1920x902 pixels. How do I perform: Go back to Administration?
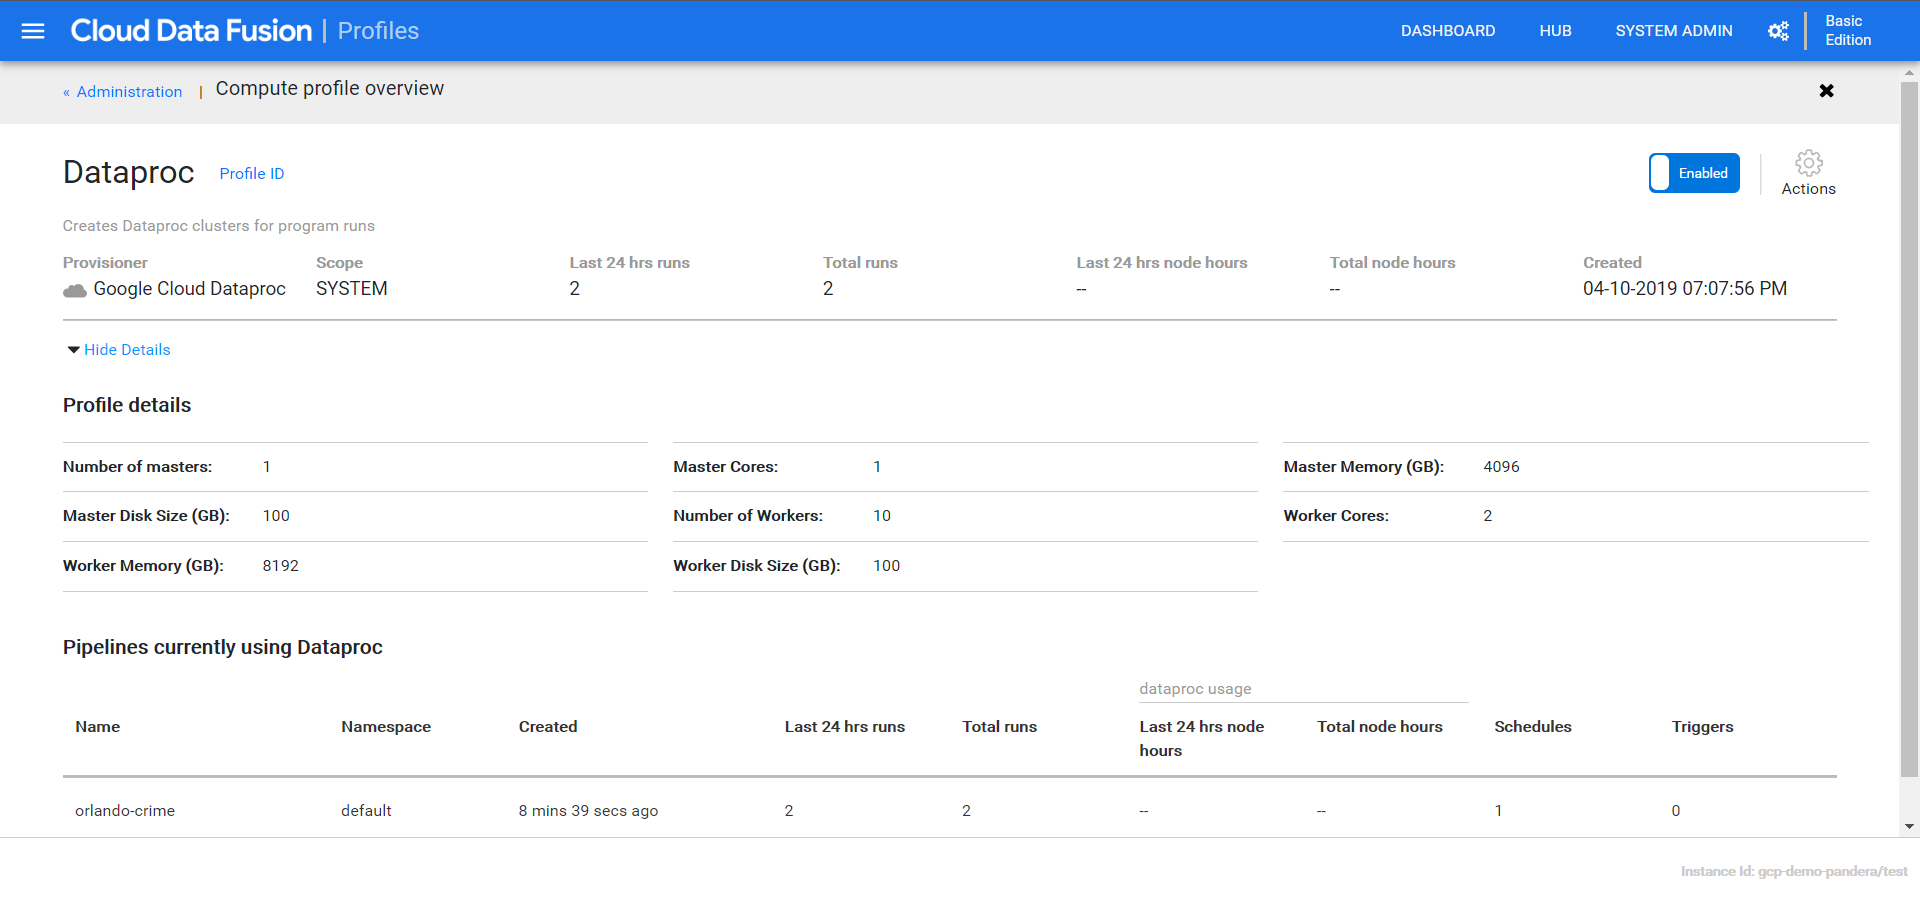128,92
